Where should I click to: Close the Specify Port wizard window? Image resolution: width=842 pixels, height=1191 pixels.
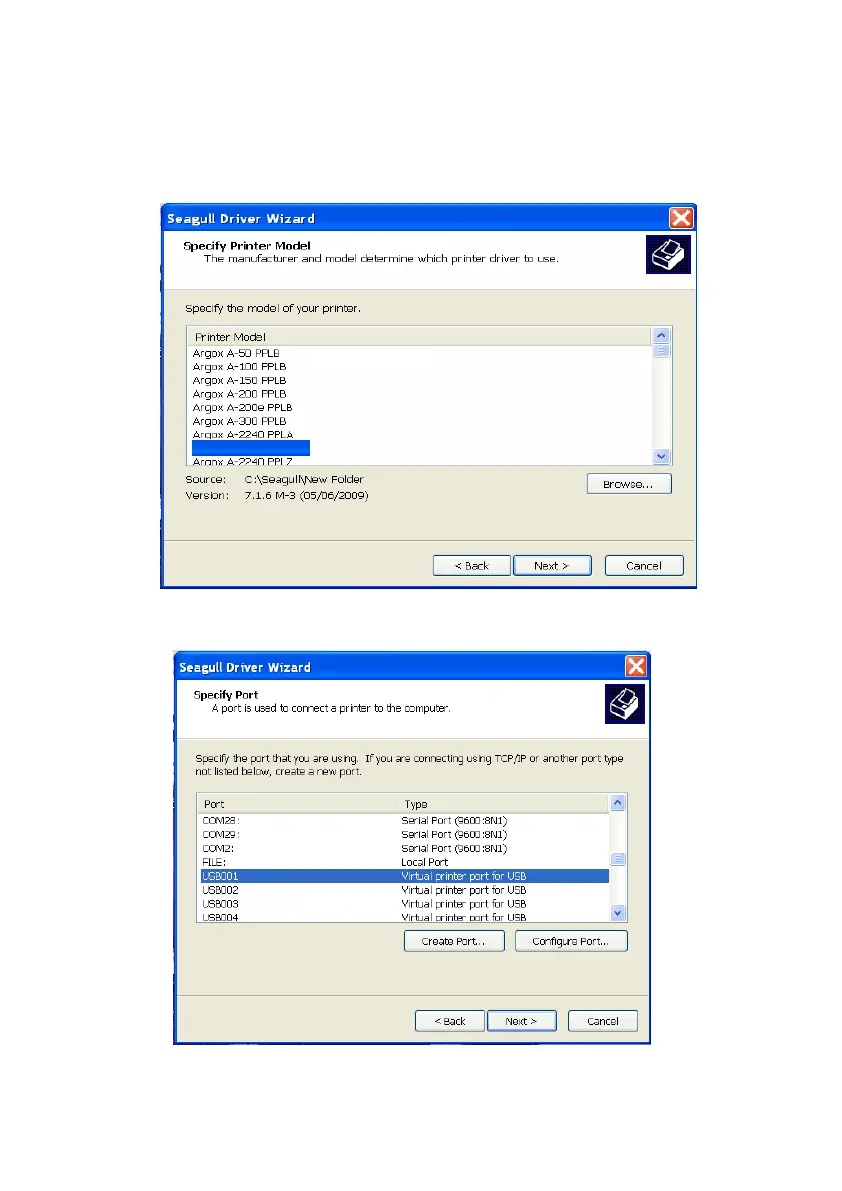(635, 666)
